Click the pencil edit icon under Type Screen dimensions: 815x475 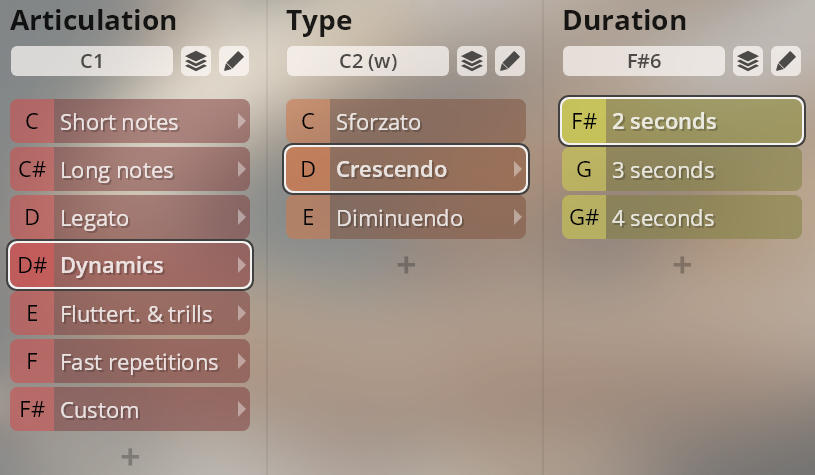tap(510, 61)
